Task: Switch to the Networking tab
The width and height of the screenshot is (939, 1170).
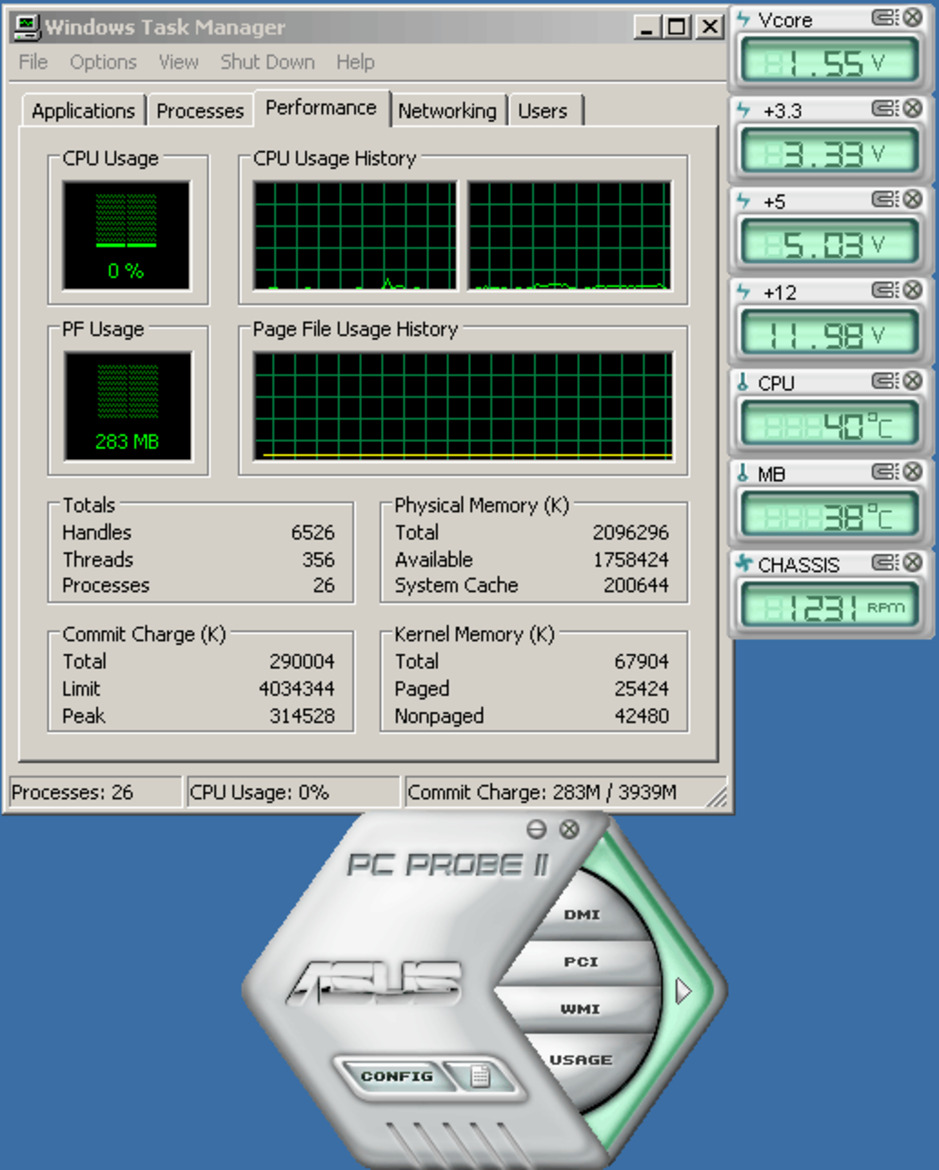Action: (447, 111)
